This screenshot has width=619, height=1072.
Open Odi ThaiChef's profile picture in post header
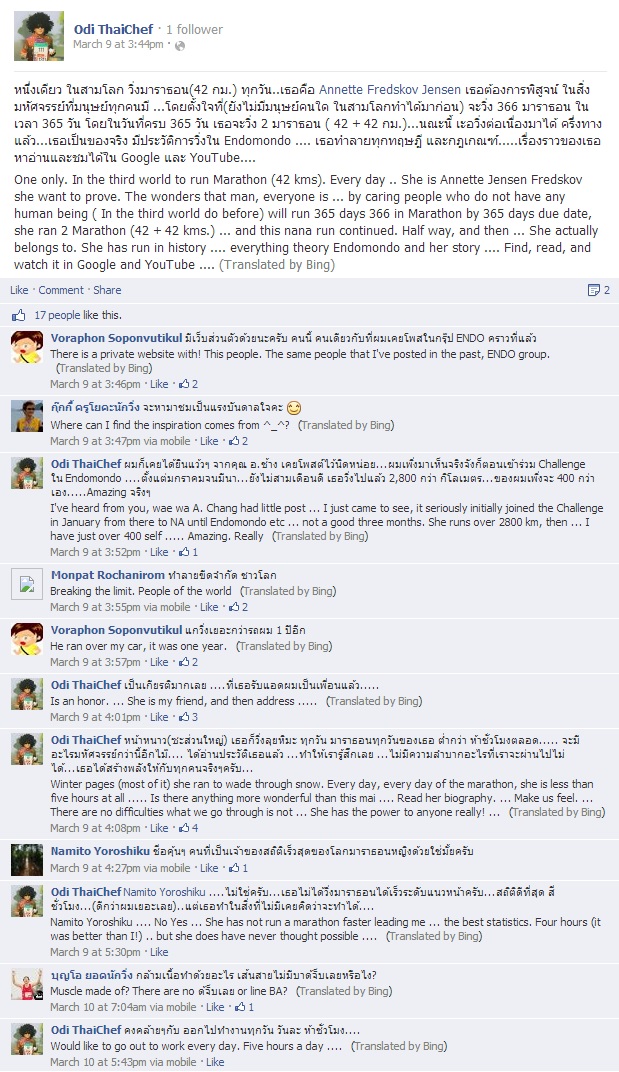coord(39,36)
